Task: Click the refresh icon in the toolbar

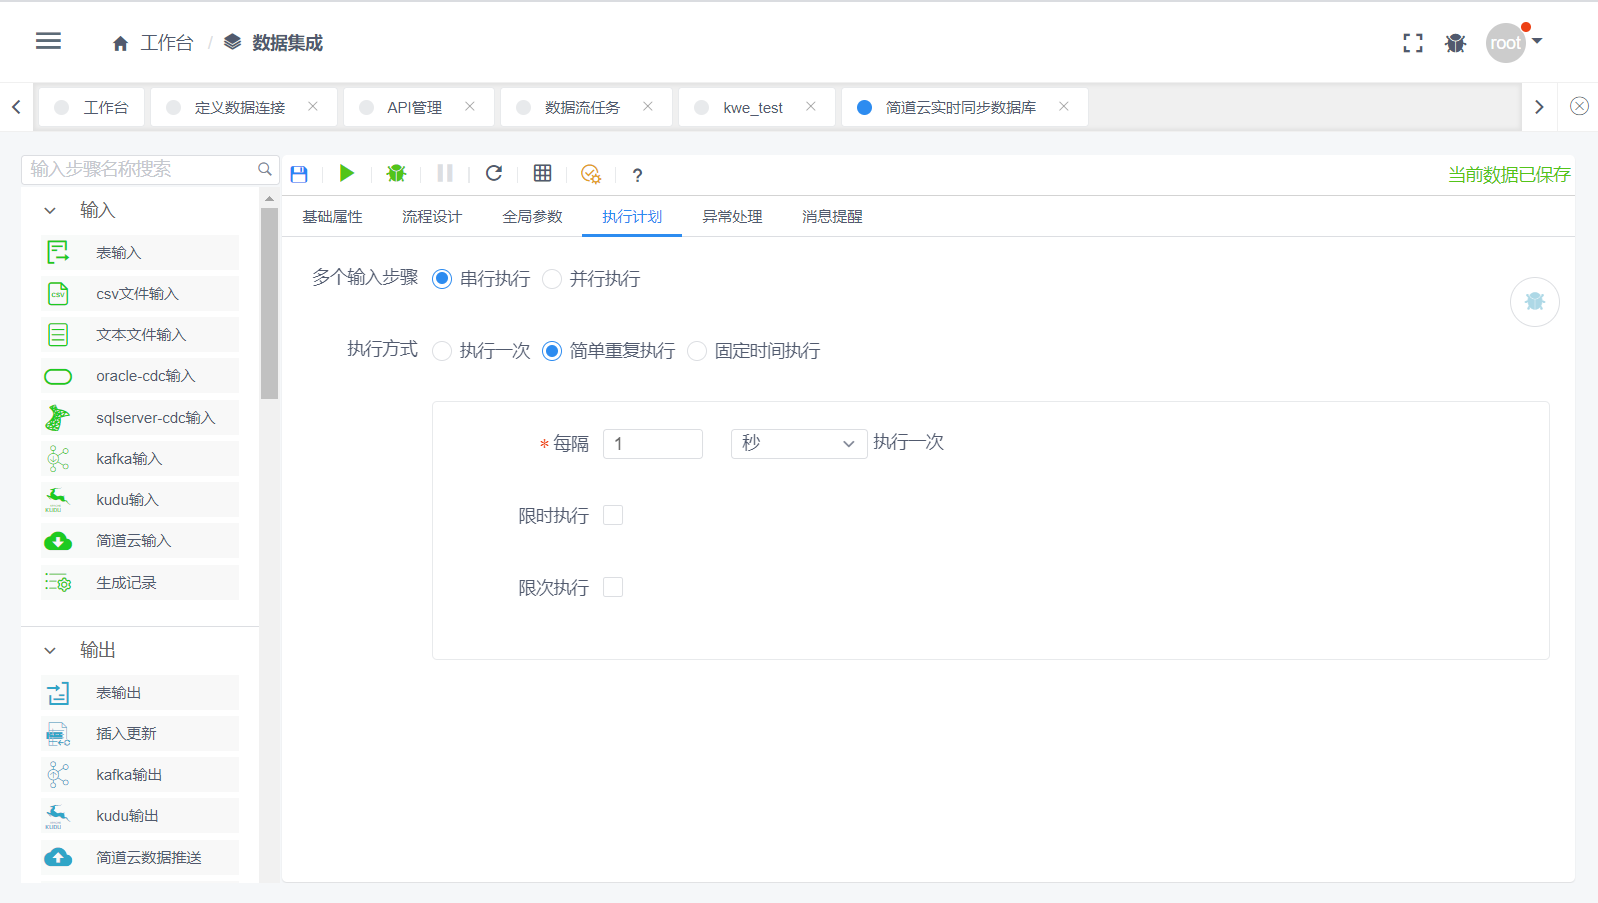Action: [494, 173]
